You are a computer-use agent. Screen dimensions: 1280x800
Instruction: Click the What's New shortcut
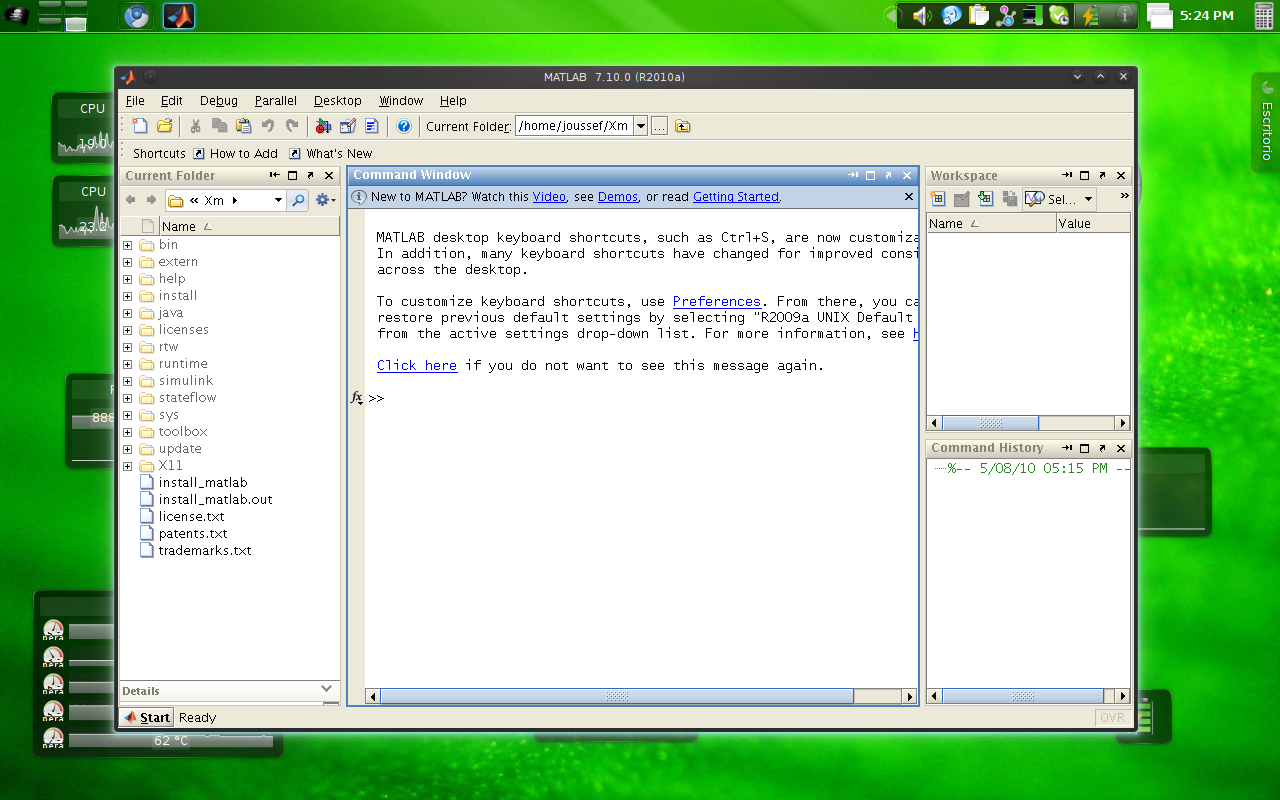[x=330, y=154]
